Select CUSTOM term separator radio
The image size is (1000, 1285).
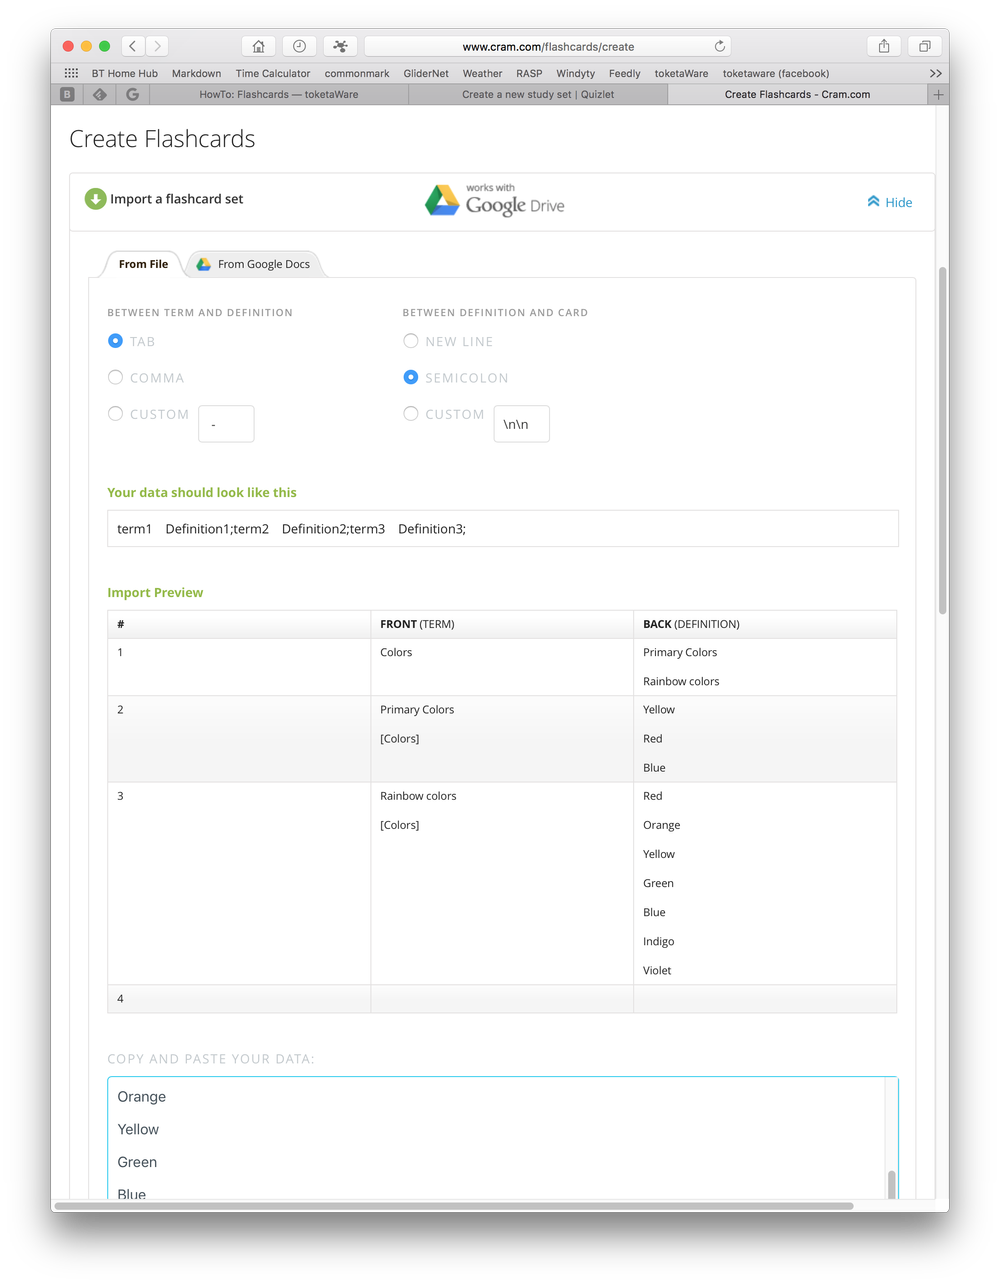[x=115, y=413]
